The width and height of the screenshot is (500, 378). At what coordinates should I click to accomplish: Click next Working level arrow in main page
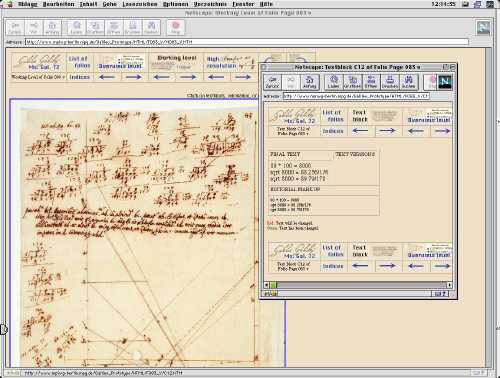[188, 77]
